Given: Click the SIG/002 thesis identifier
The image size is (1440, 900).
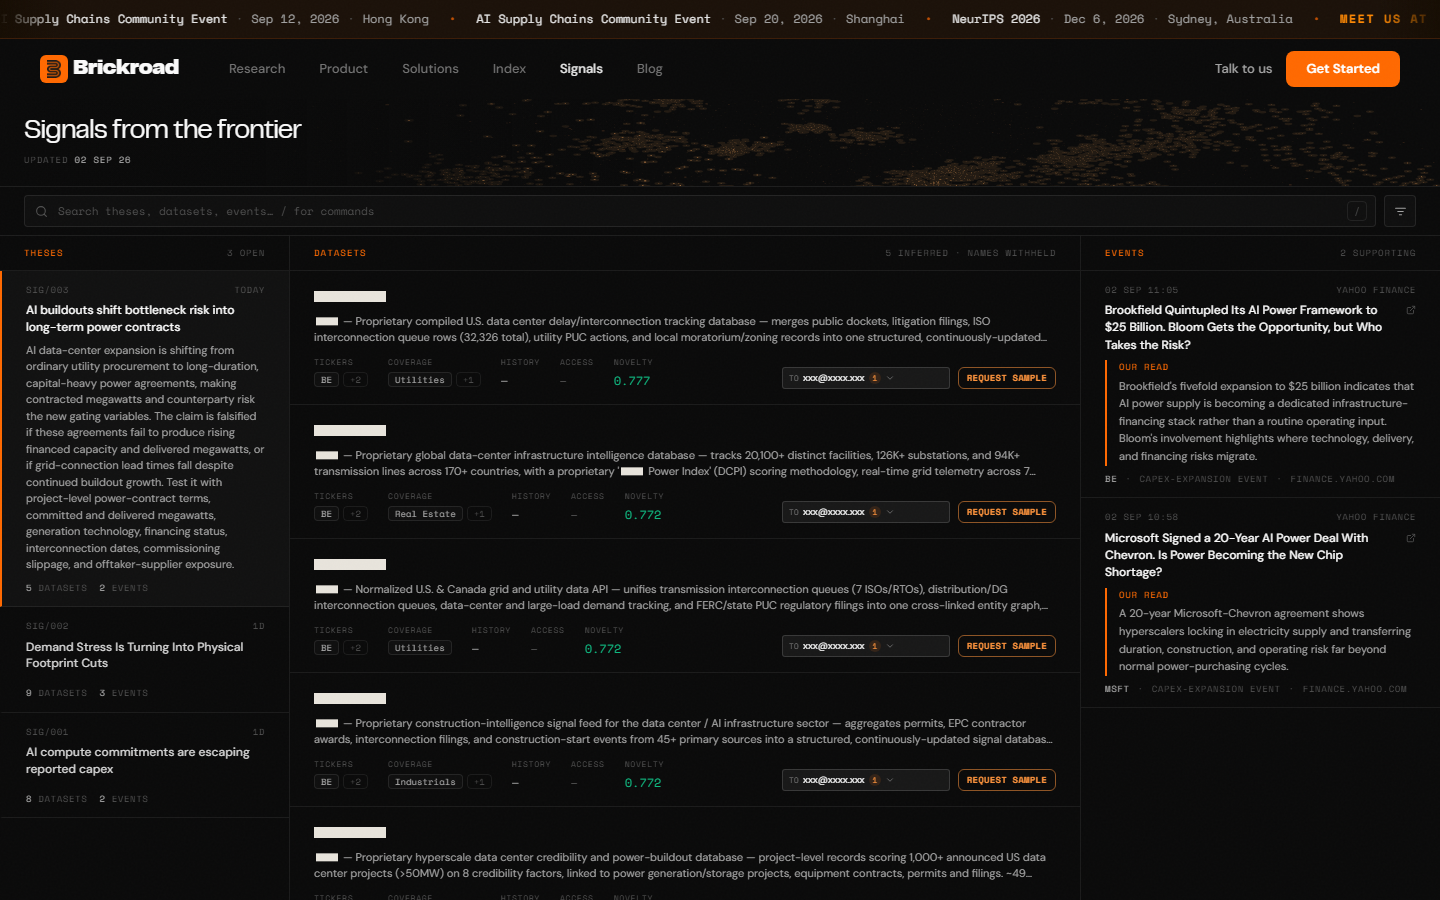Looking at the screenshot, I should tap(47, 626).
